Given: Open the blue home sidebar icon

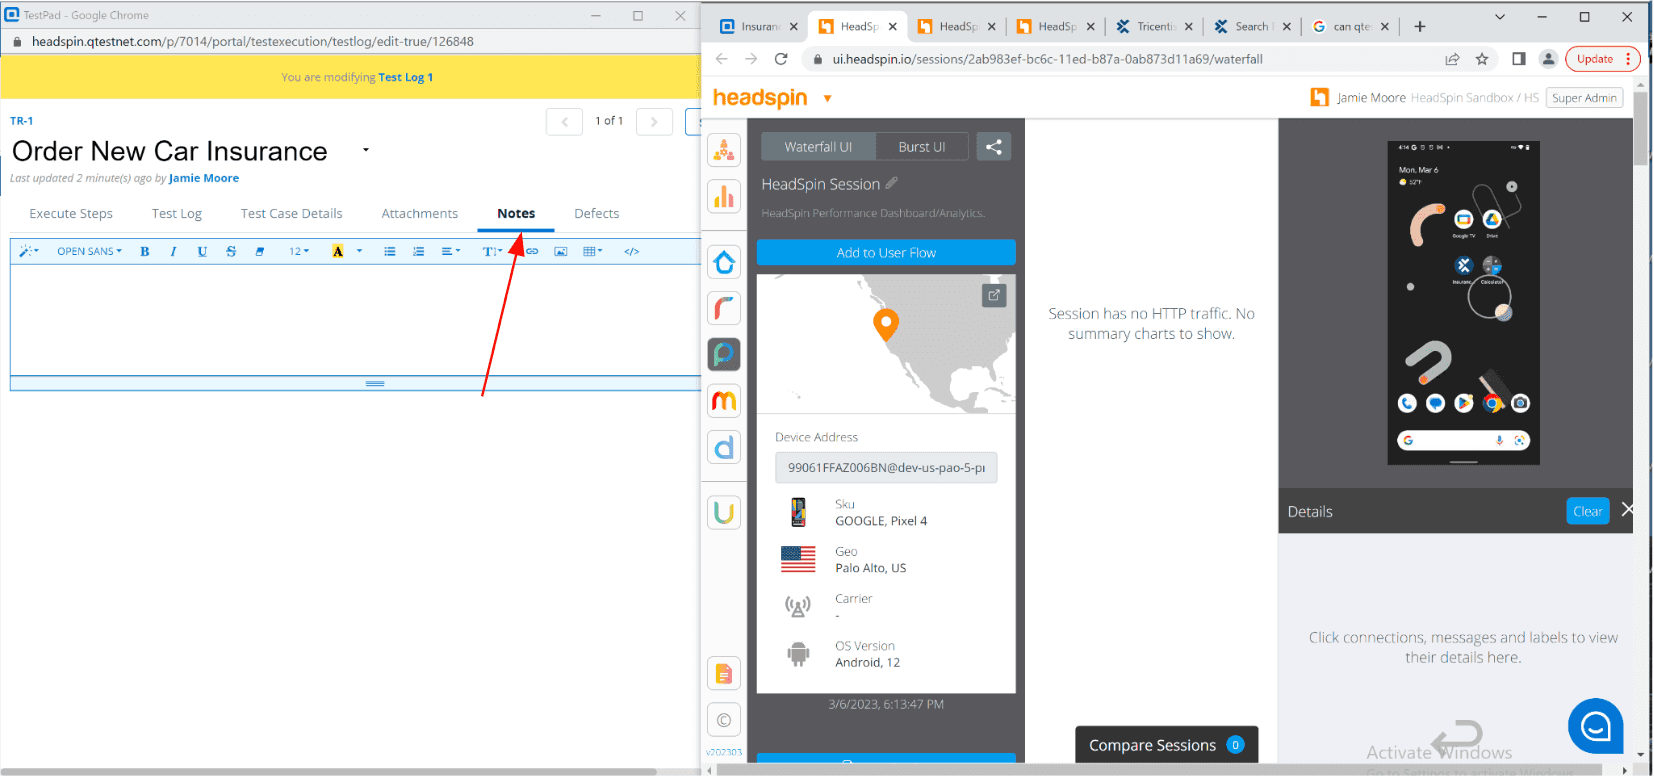Looking at the screenshot, I should coord(724,263).
